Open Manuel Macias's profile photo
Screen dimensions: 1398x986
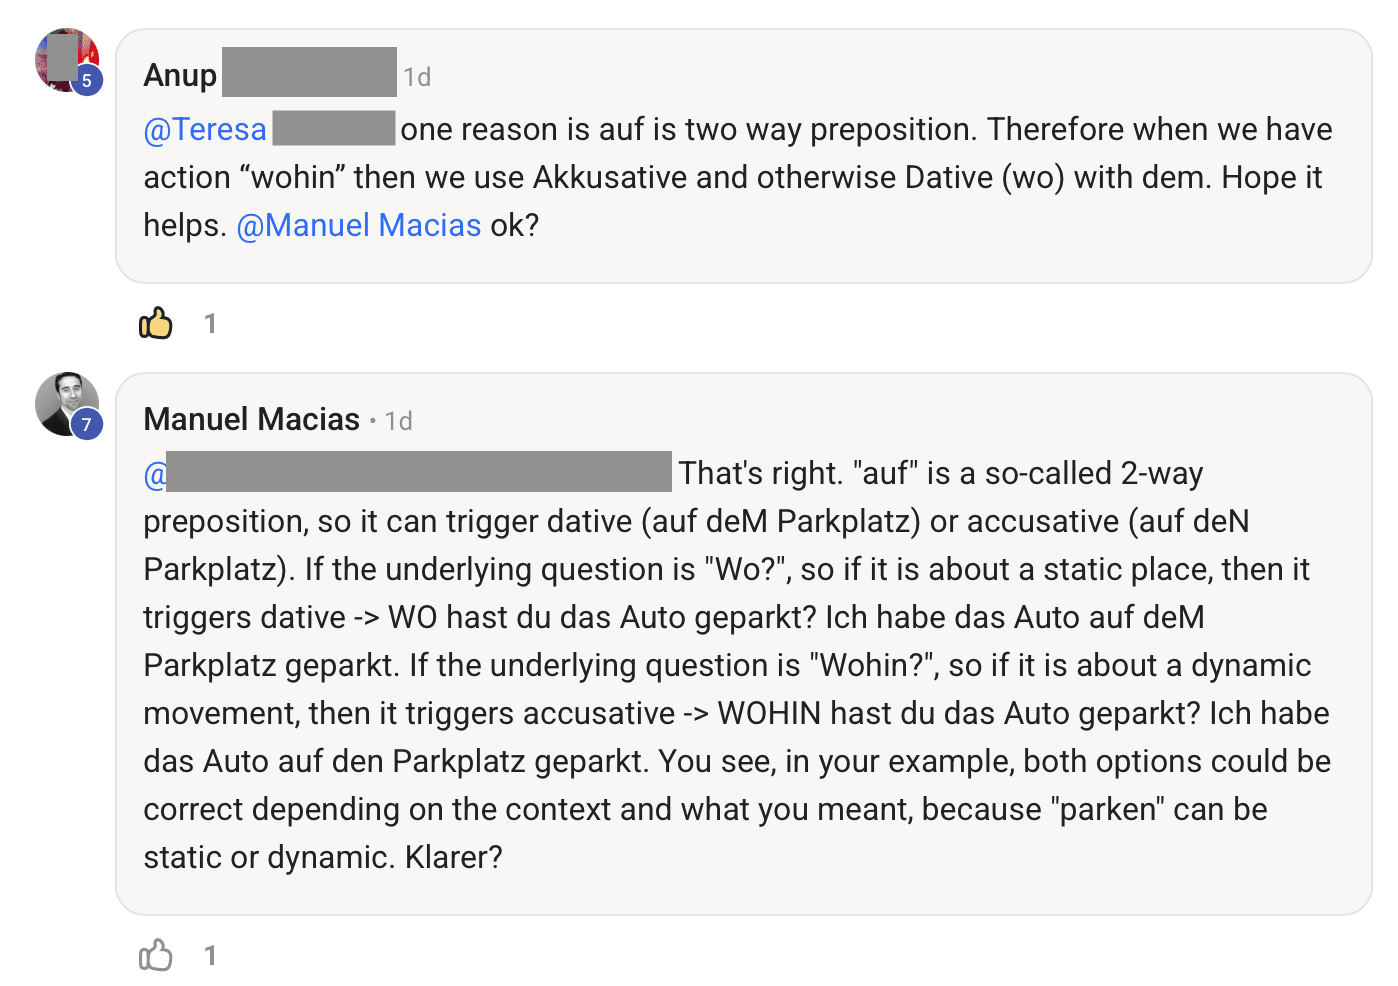(x=64, y=400)
